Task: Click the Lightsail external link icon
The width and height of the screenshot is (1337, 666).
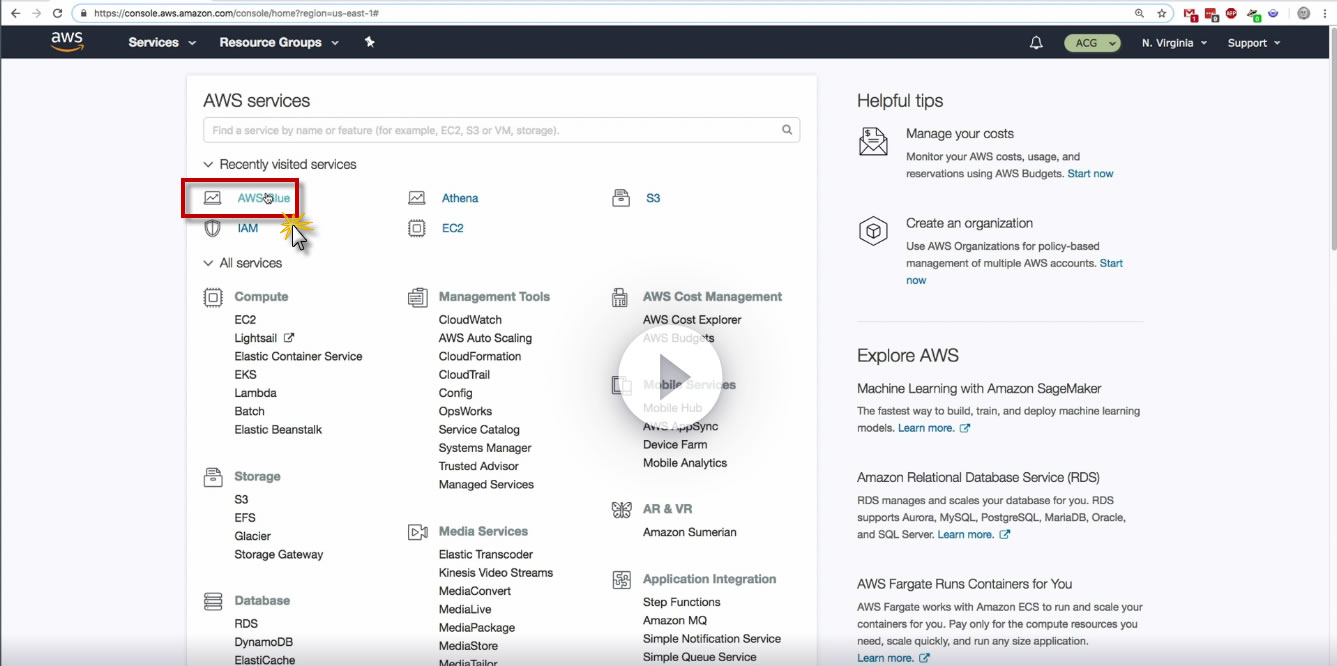Action: pos(289,338)
